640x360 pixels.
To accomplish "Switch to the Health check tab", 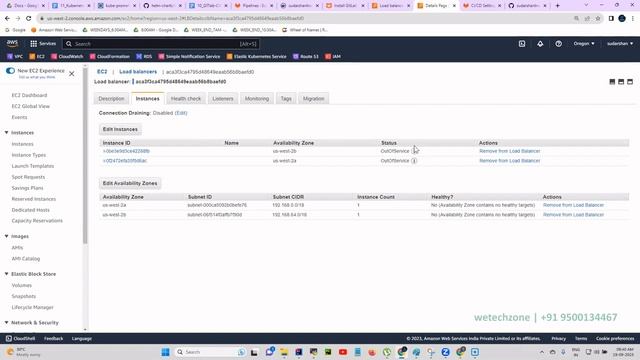I will [186, 99].
